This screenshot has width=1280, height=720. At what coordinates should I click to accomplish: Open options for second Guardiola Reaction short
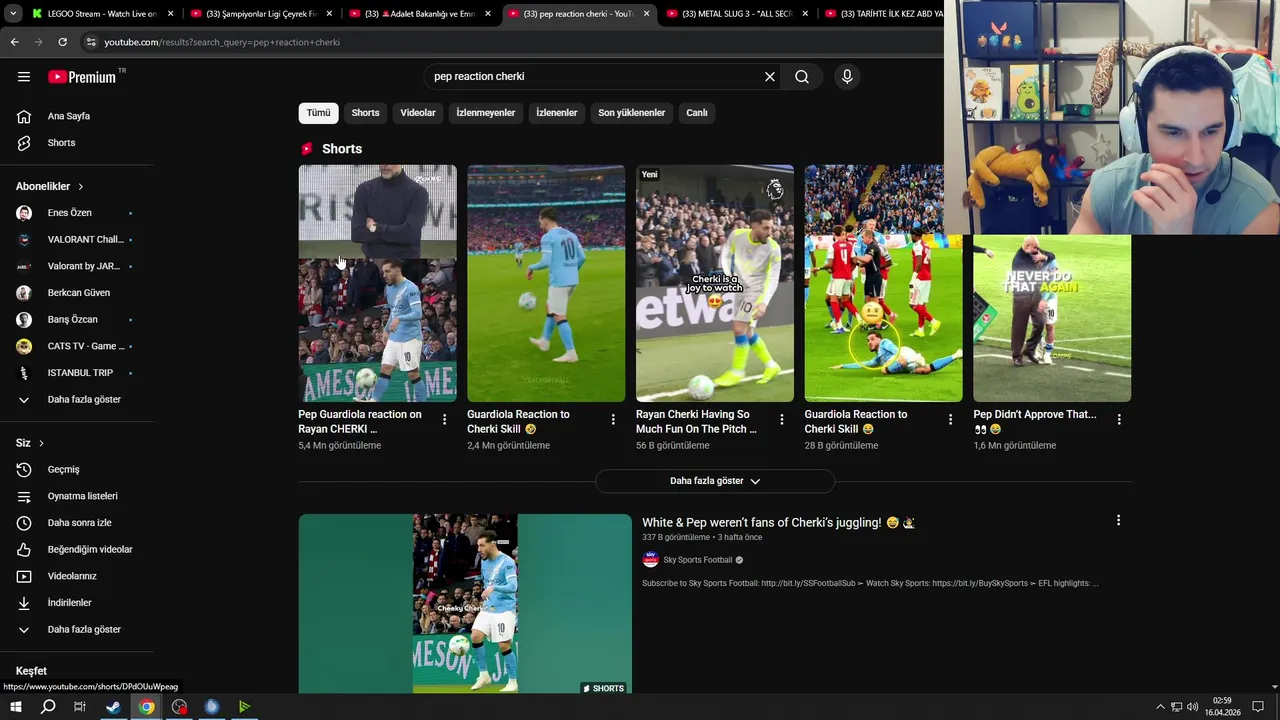pos(951,420)
